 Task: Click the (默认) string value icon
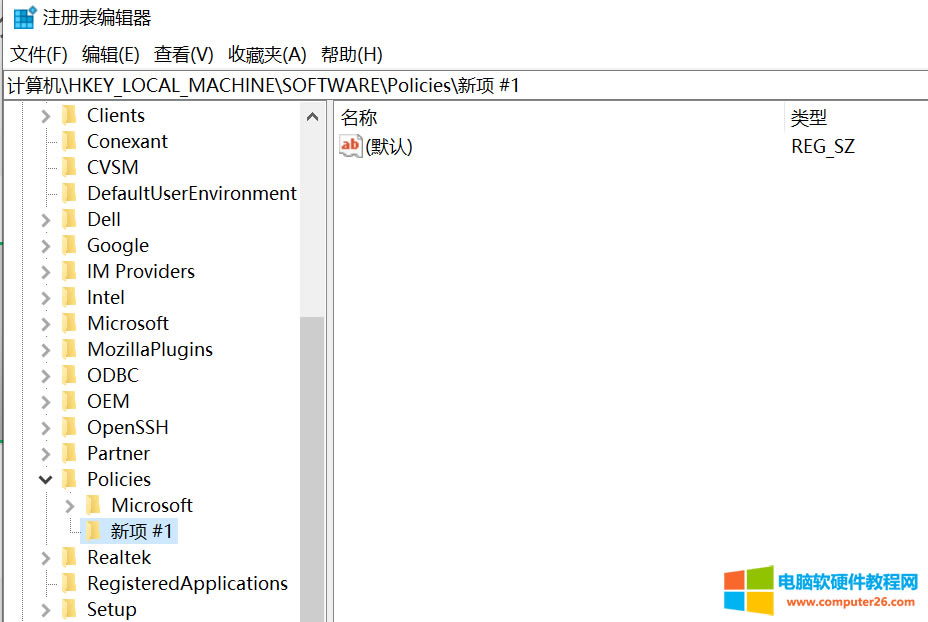pyautogui.click(x=350, y=147)
